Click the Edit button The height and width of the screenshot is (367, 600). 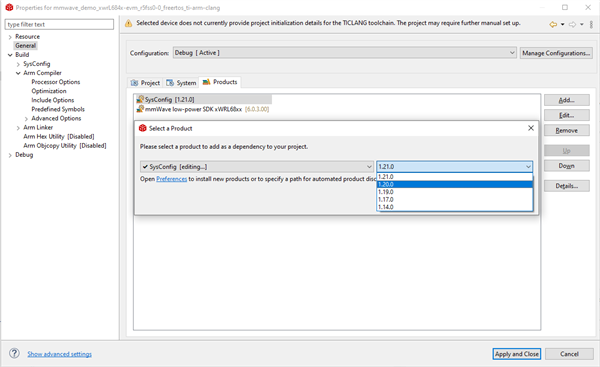567,115
